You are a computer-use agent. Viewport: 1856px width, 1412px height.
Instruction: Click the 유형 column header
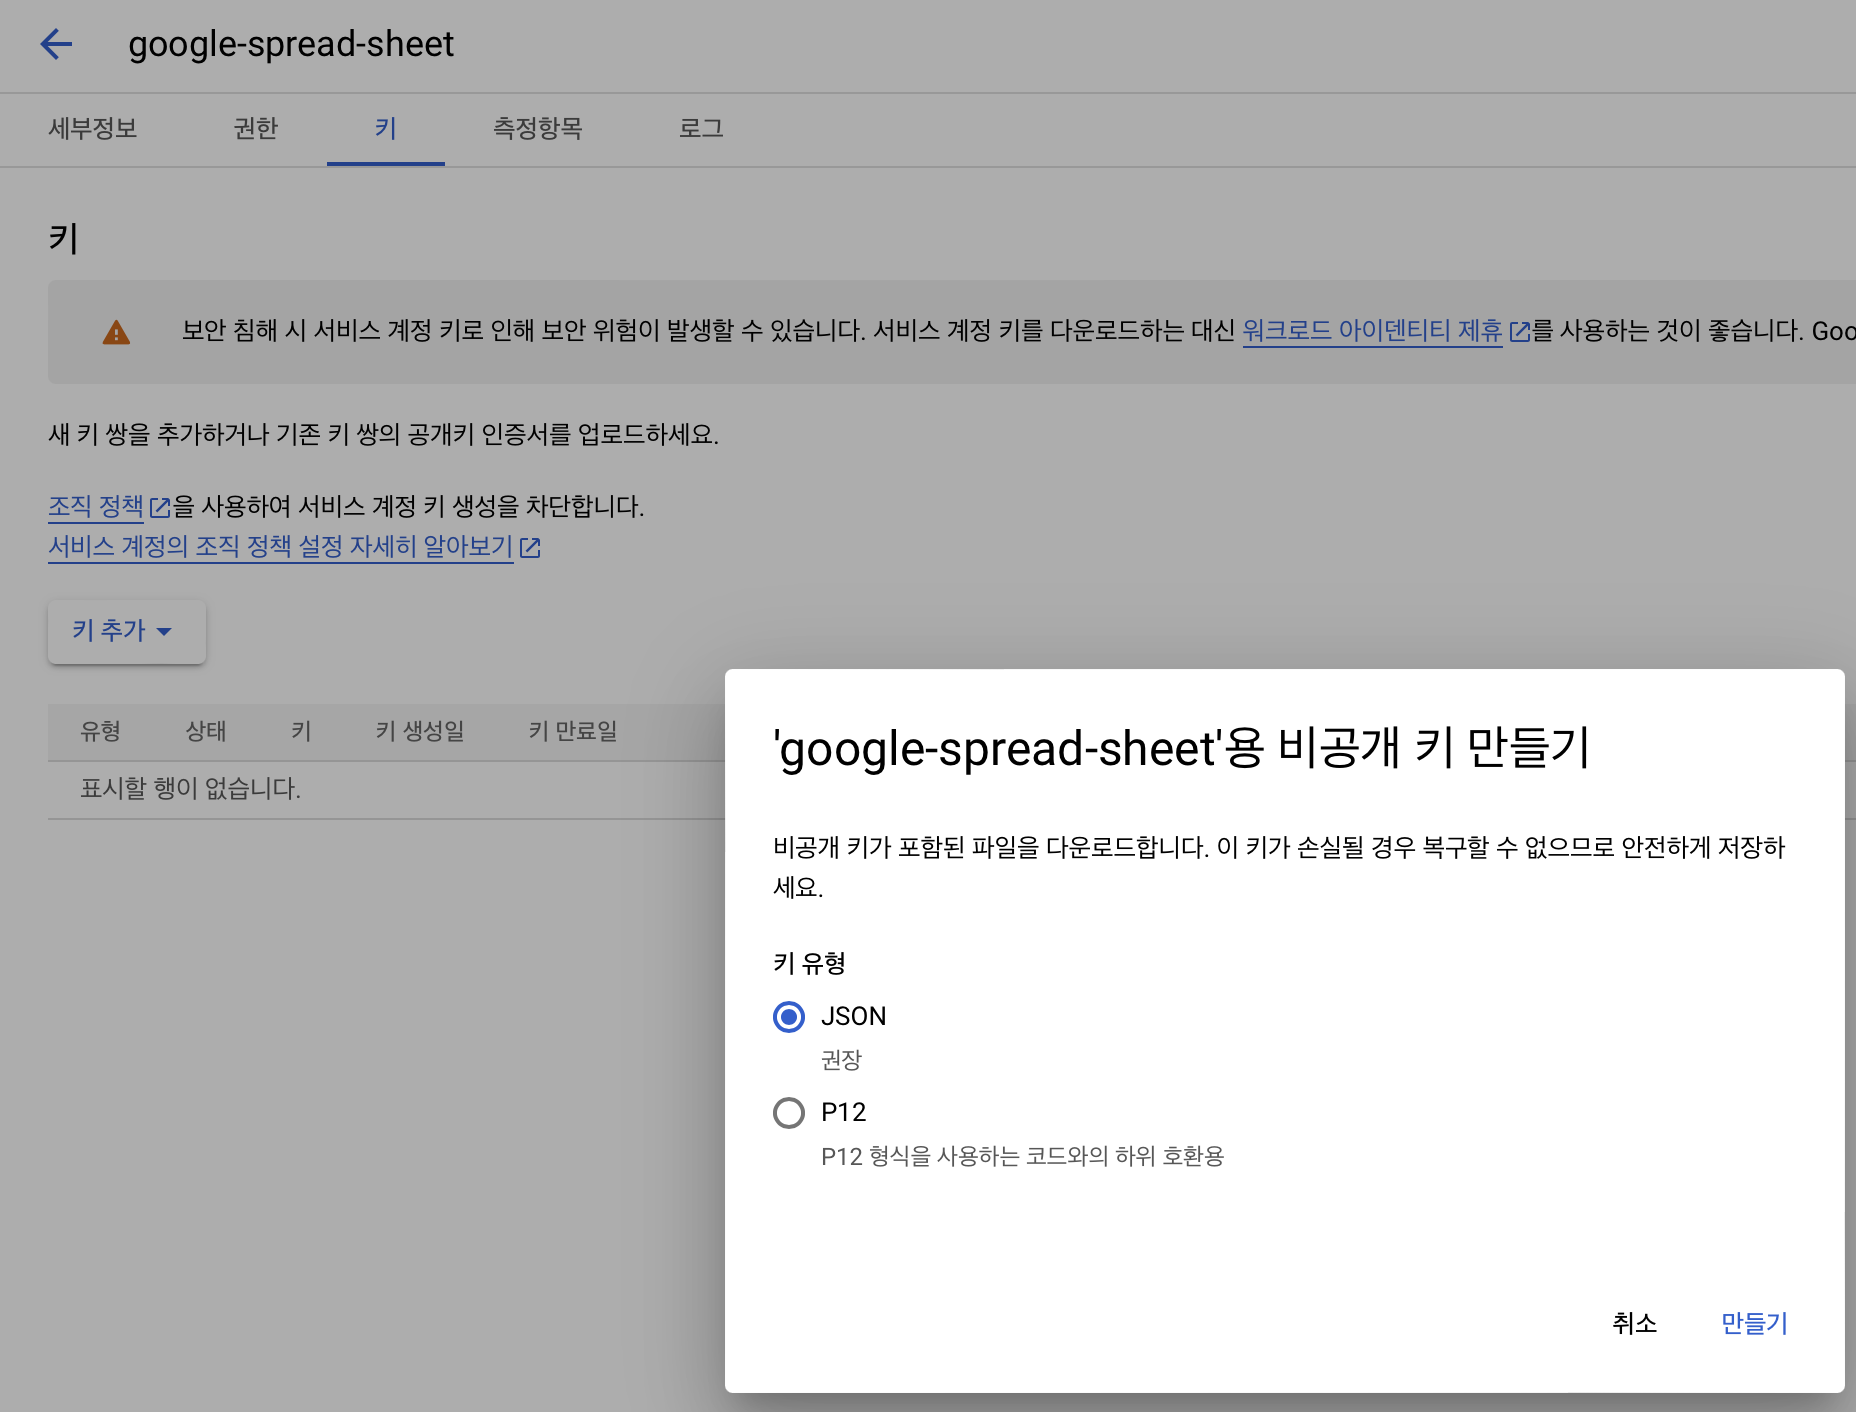pos(100,731)
